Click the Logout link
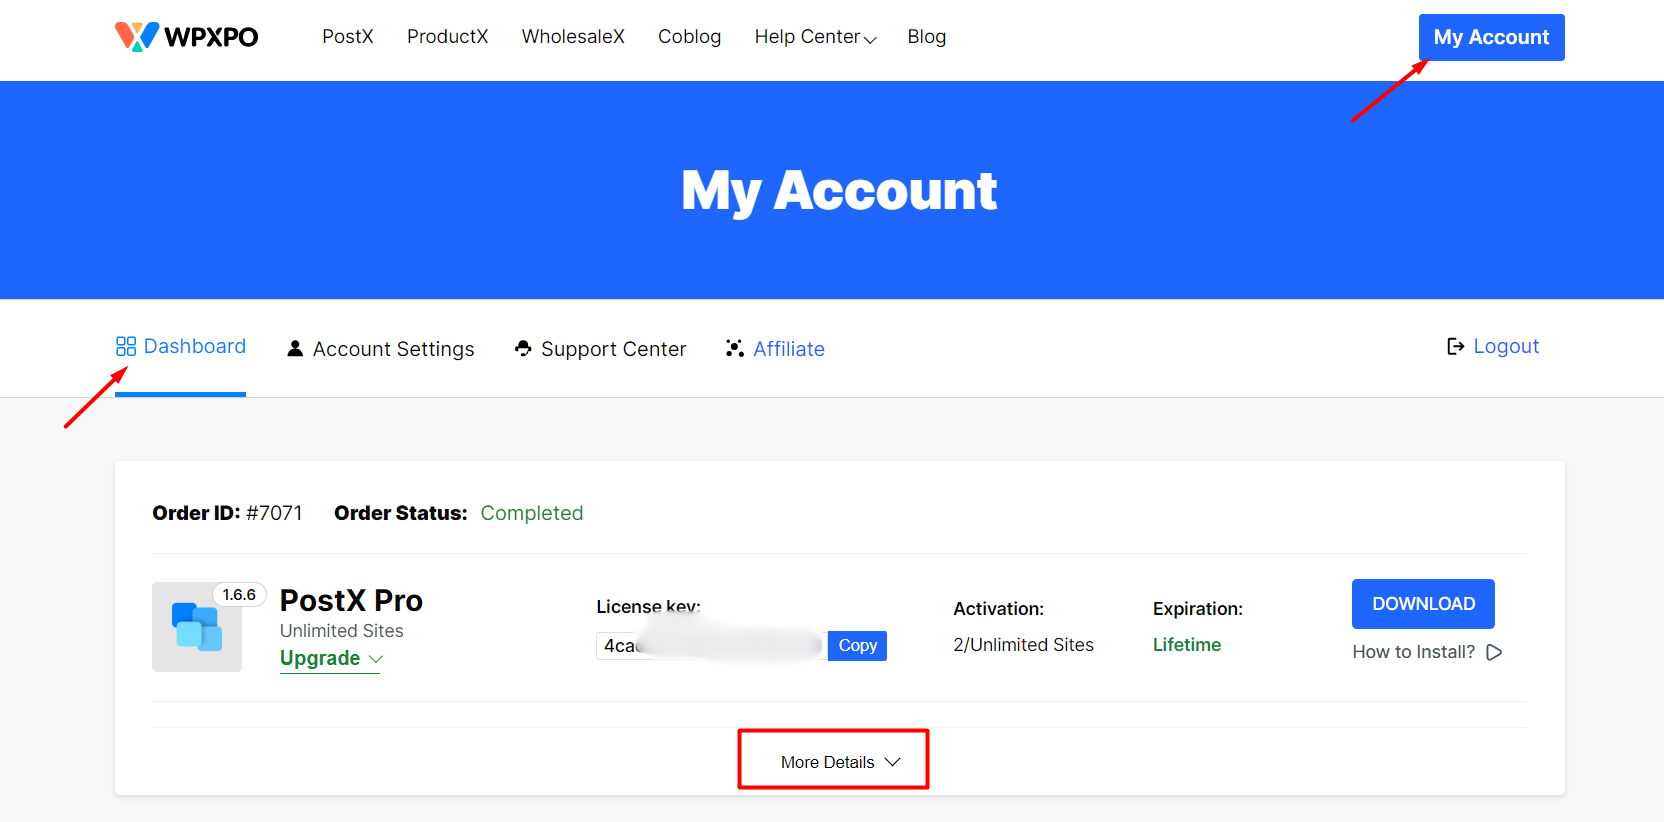The width and height of the screenshot is (1664, 822). (x=1493, y=346)
